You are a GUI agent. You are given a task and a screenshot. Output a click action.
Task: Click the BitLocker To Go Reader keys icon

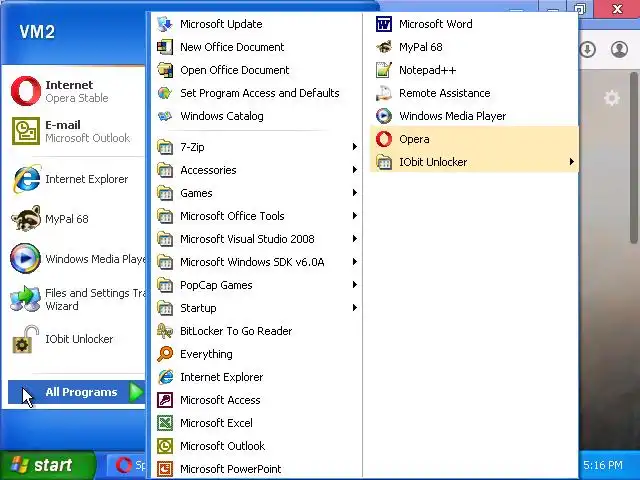pyautogui.click(x=165, y=331)
